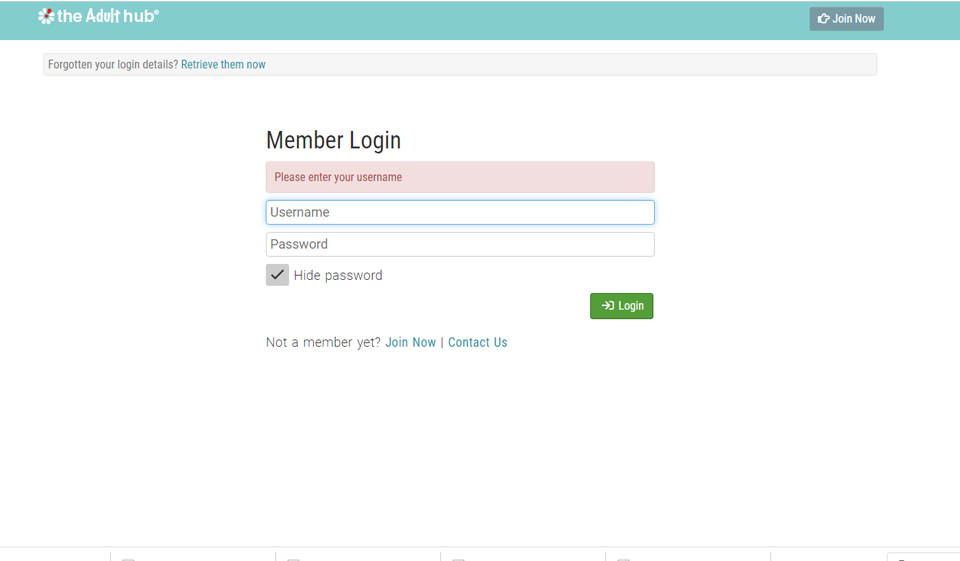
Task: Click the flower logo icon in header
Action: [x=46, y=16]
